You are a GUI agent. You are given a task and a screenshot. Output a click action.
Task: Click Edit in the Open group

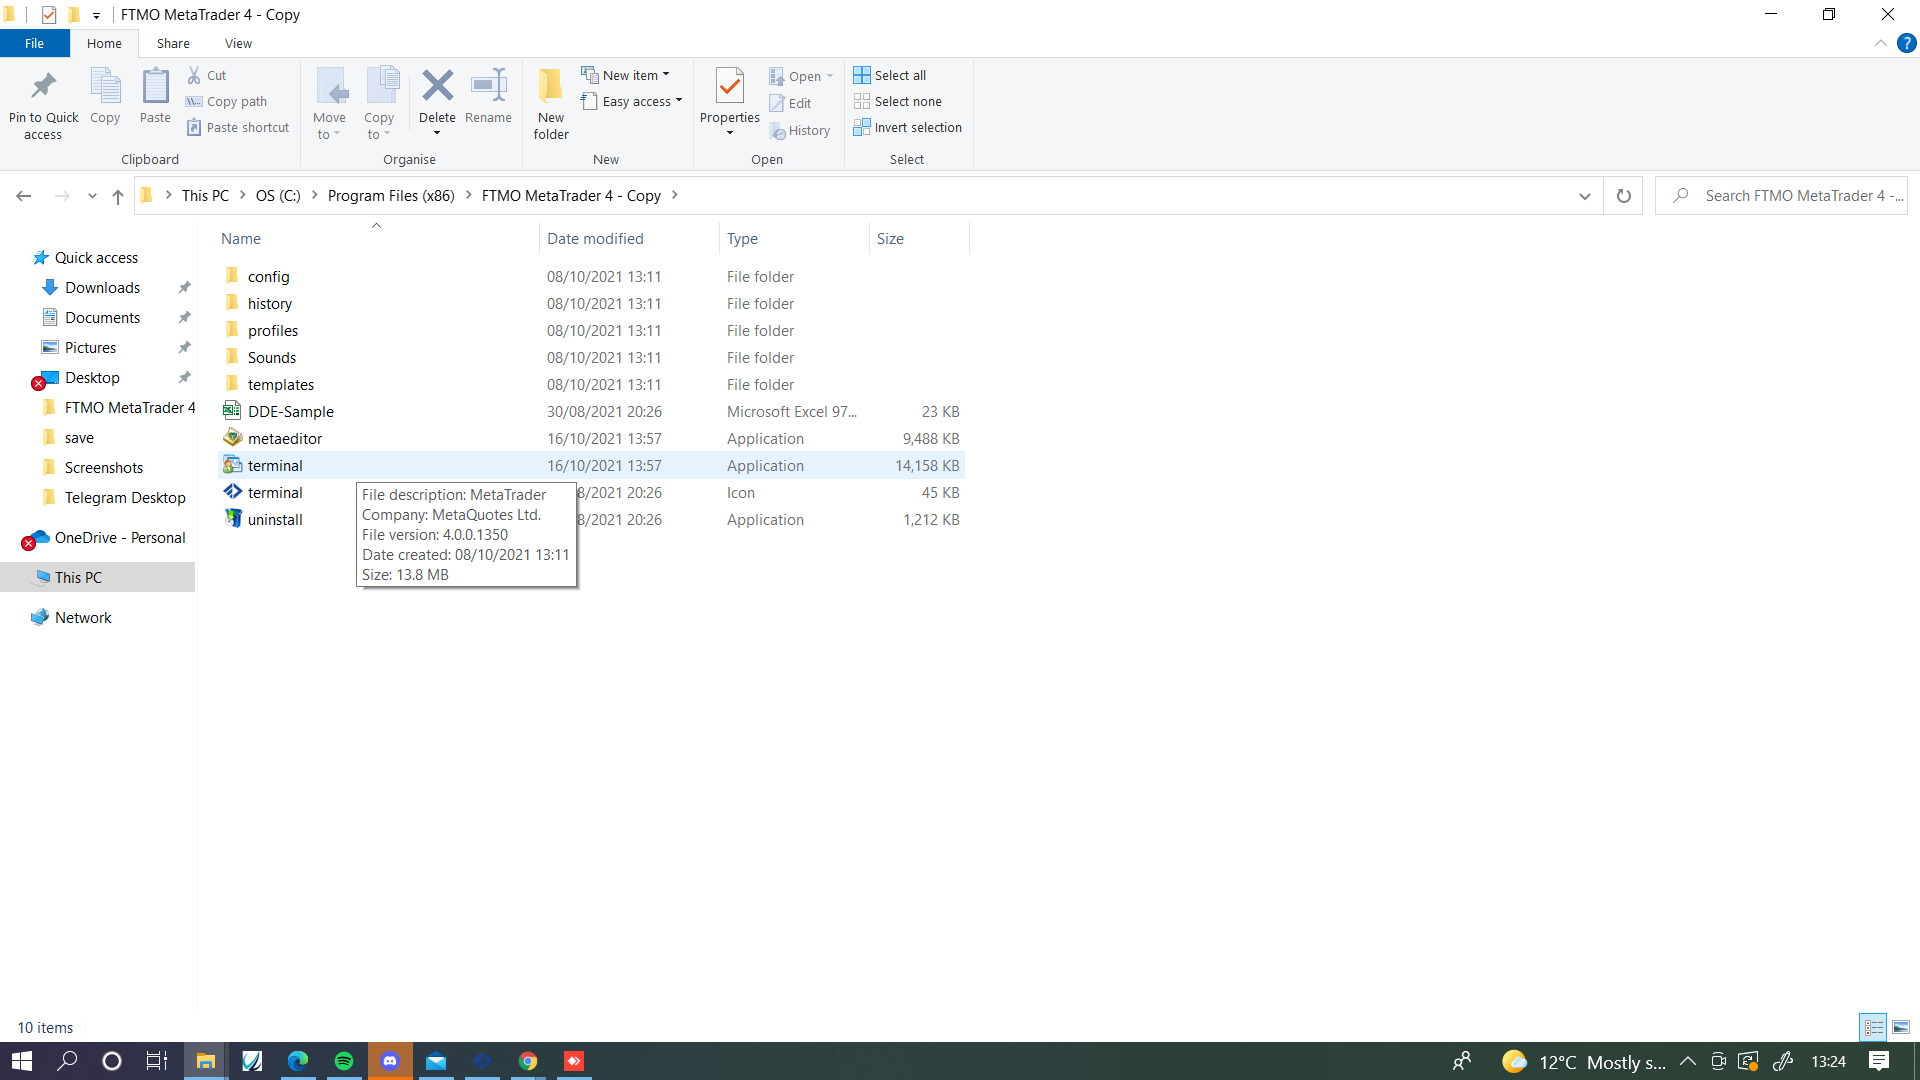790,103
